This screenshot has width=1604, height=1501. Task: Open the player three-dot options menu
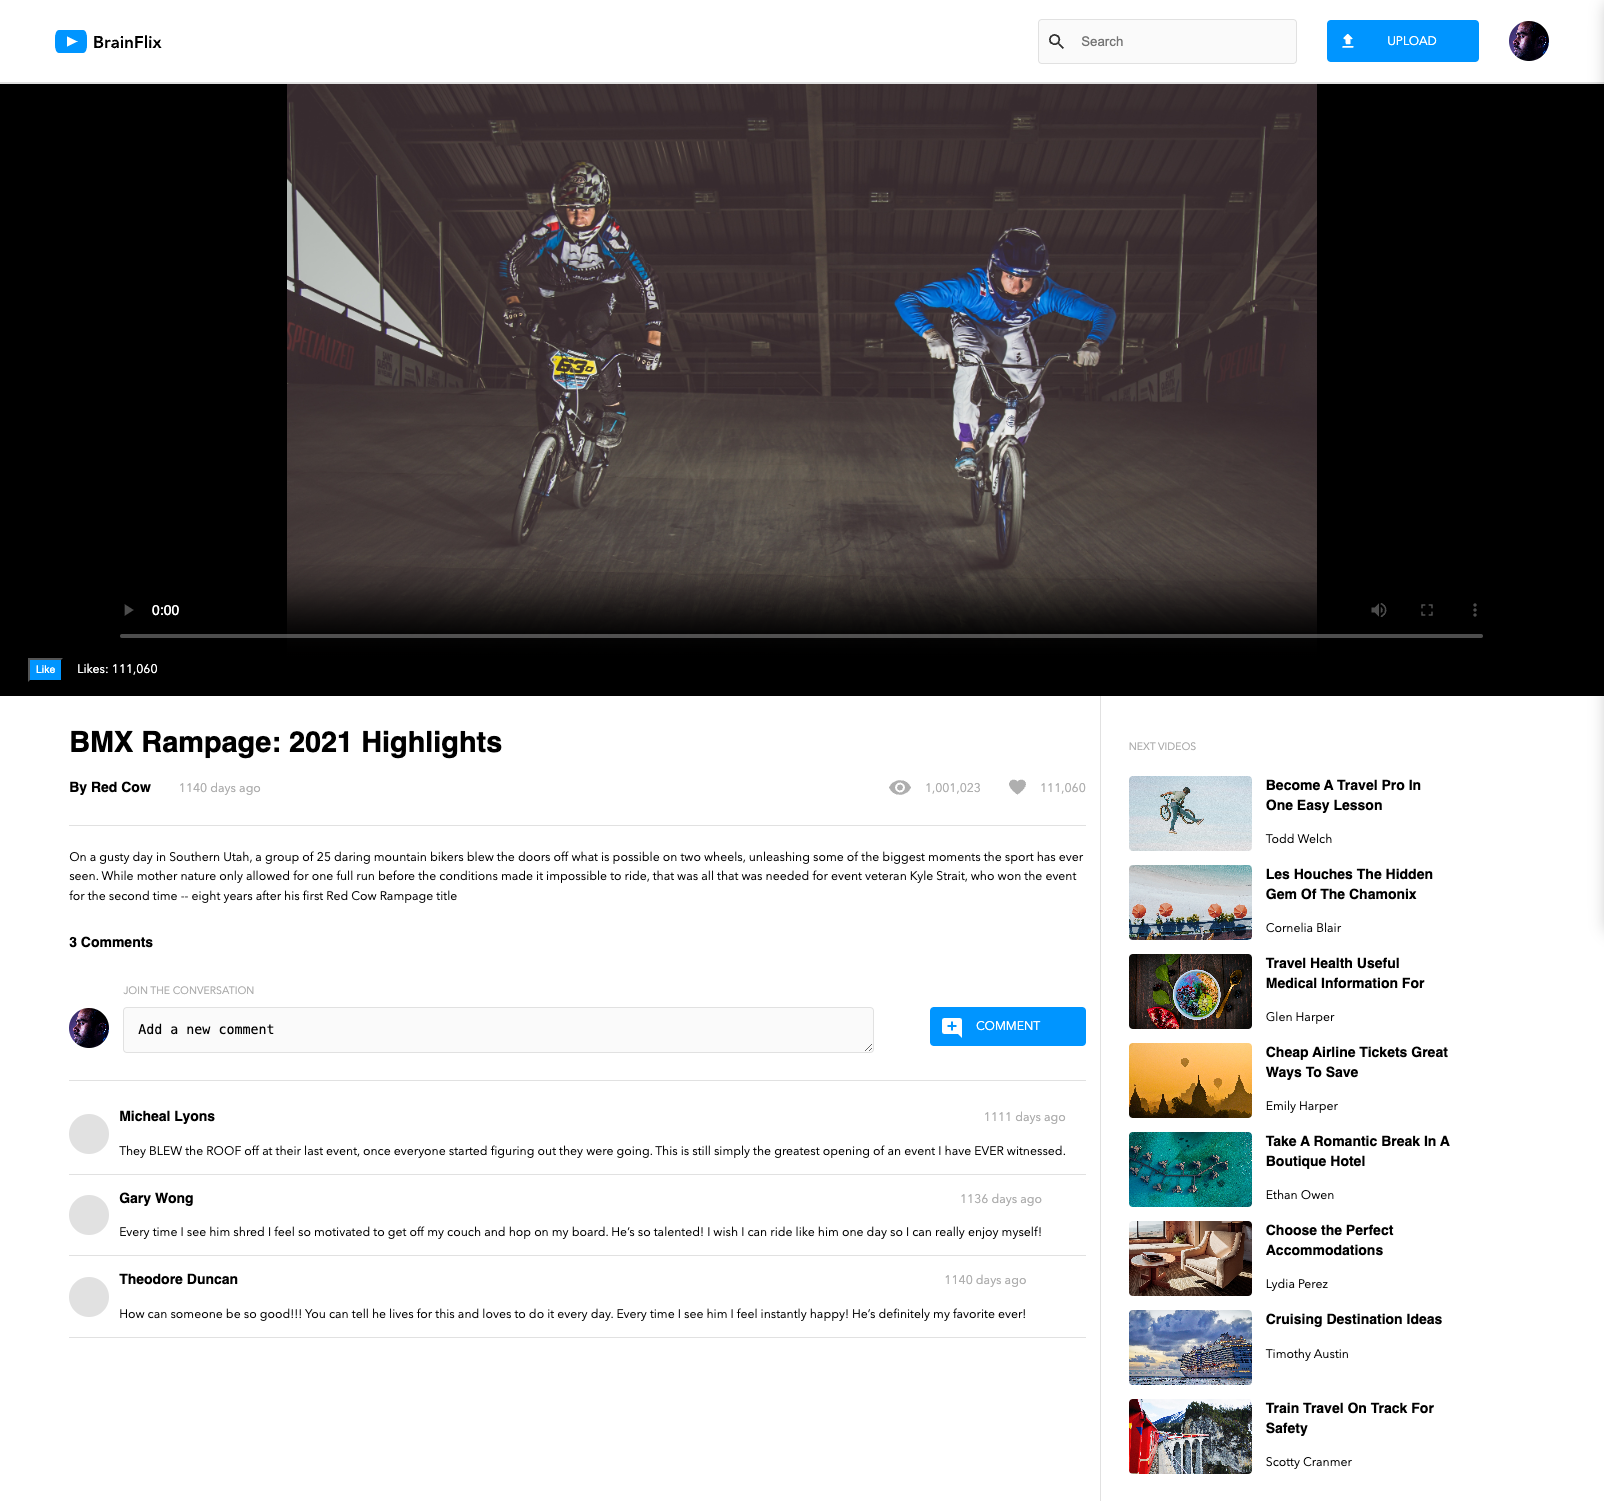pyautogui.click(x=1475, y=609)
